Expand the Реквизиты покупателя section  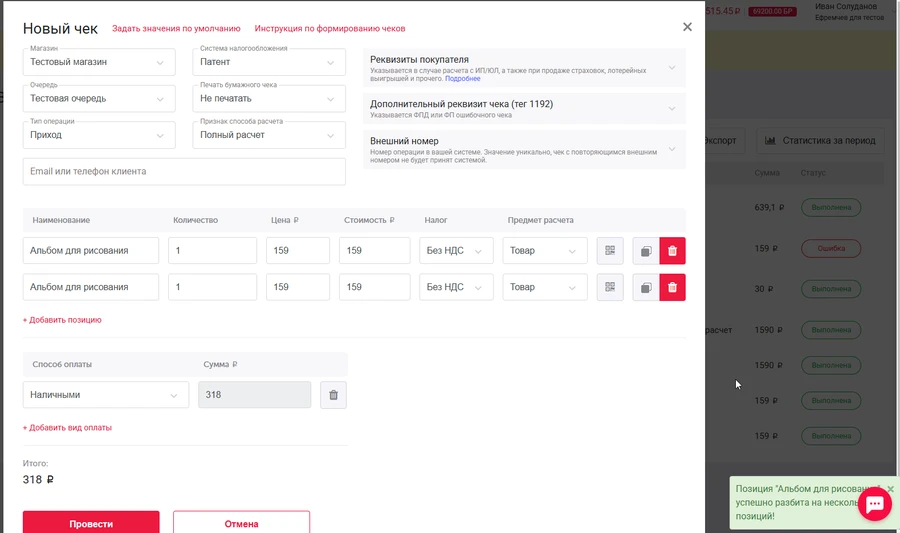pyautogui.click(x=524, y=67)
